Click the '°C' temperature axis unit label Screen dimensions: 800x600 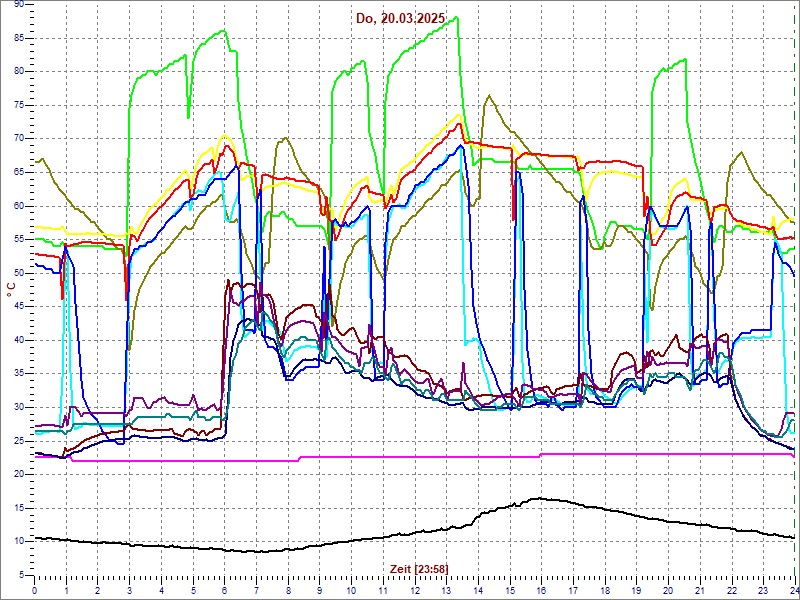pos(11,291)
